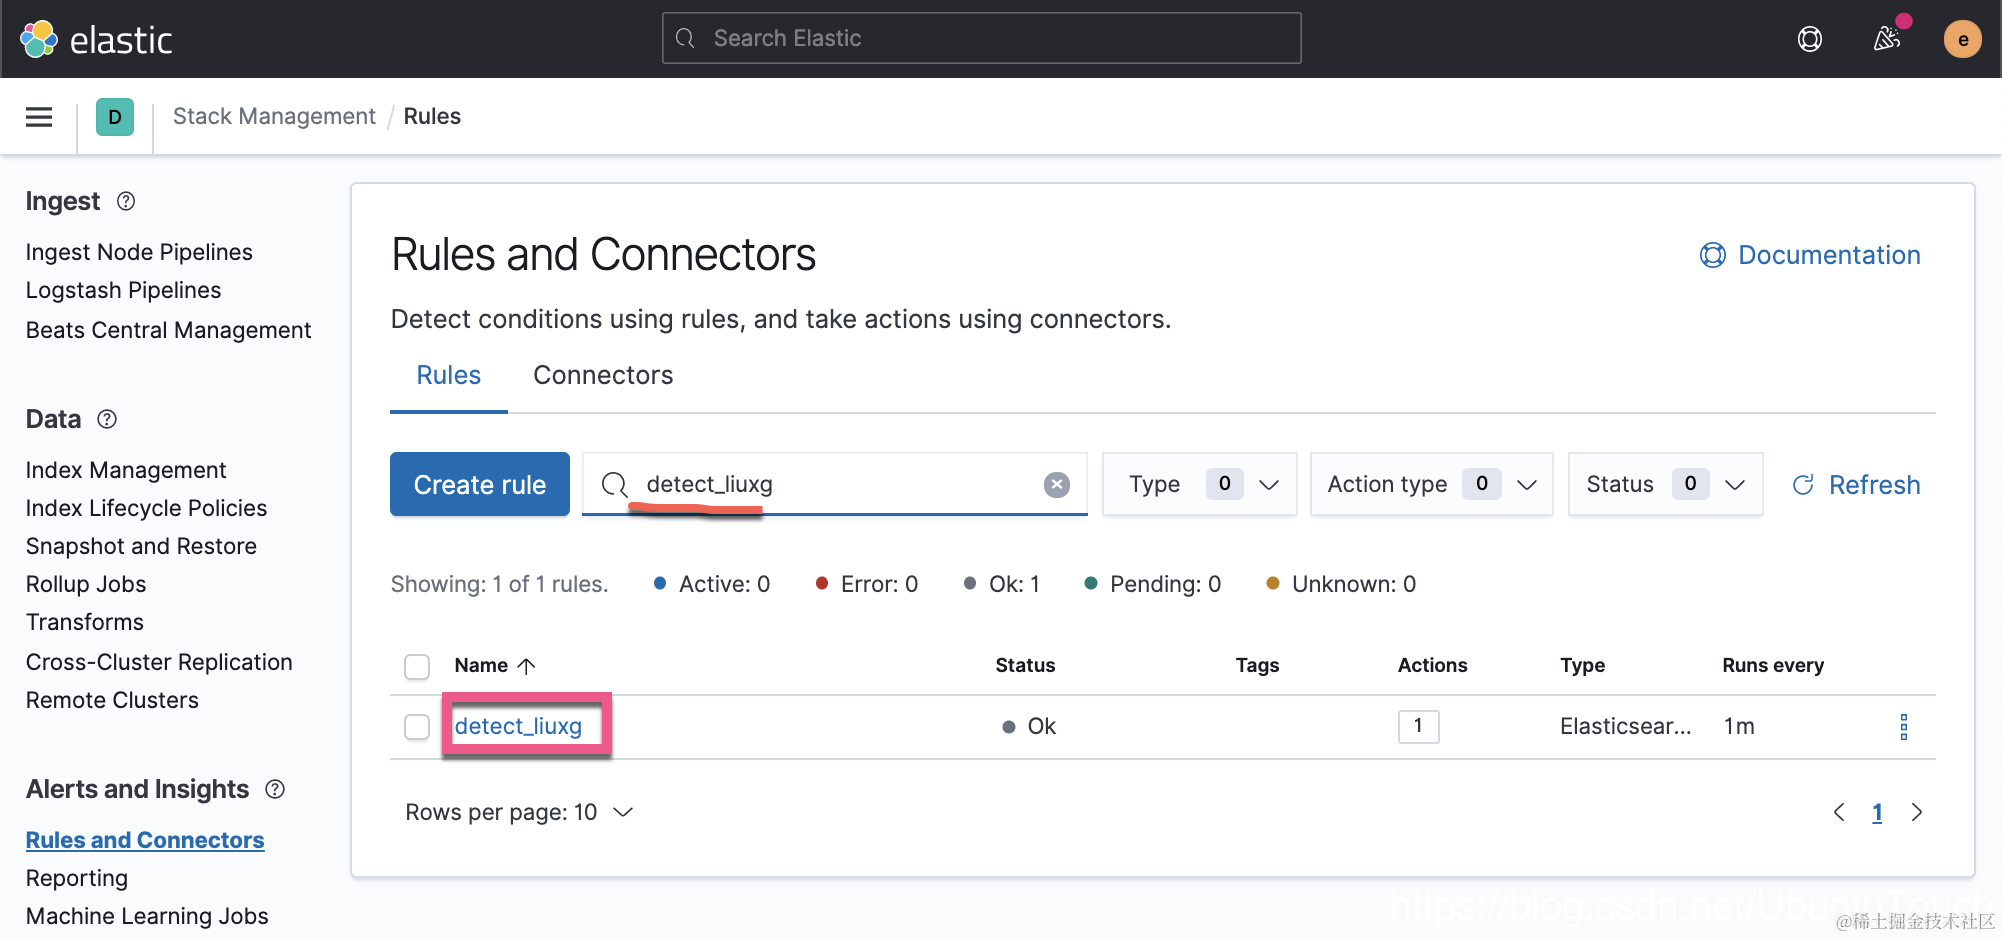Click the Active: 0 status count

712,584
